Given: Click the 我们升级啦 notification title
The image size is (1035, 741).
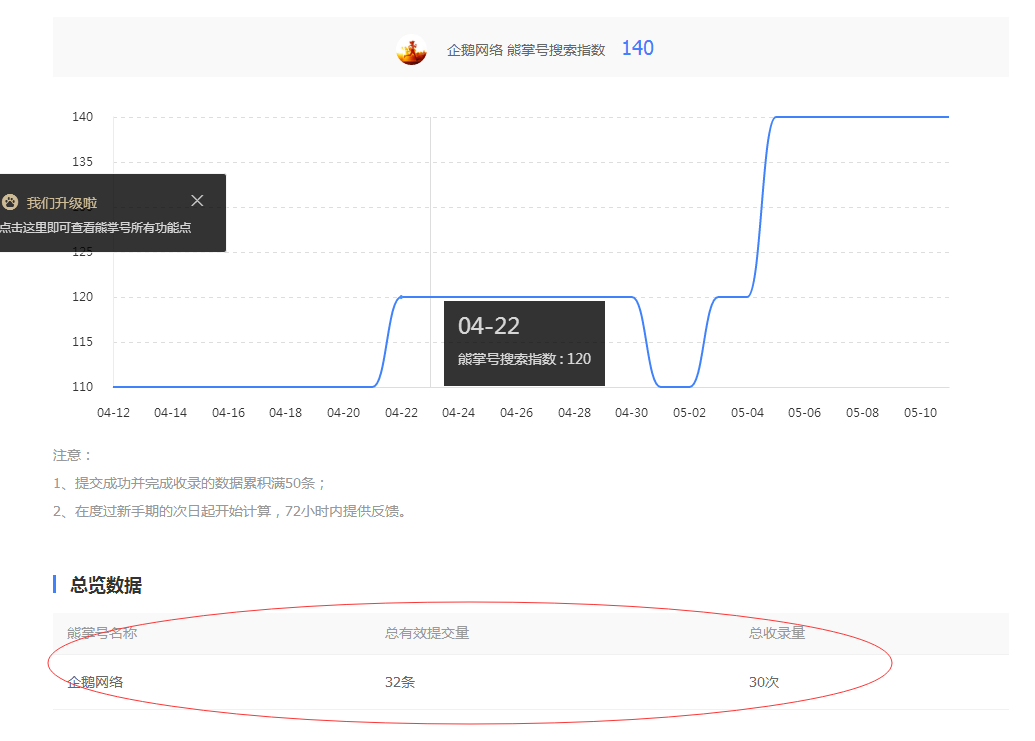Looking at the screenshot, I should pos(62,203).
